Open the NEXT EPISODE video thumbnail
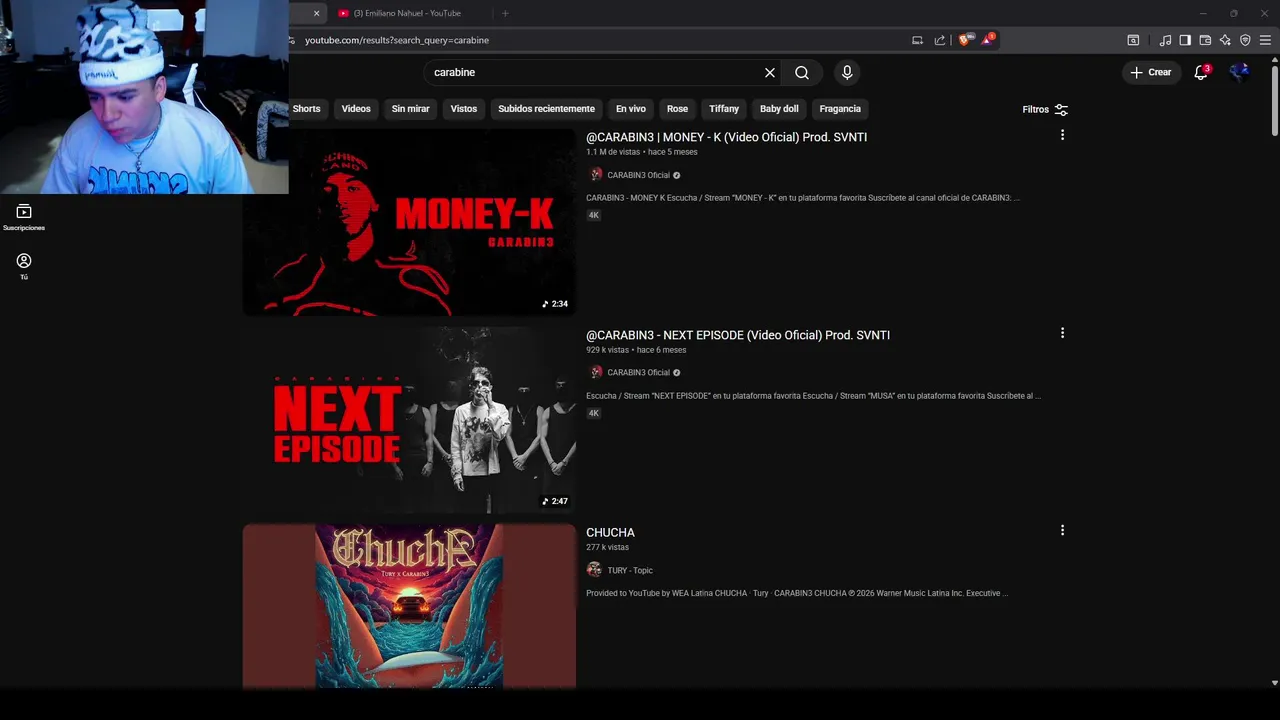Image resolution: width=1280 pixels, height=720 pixels. pyautogui.click(x=409, y=420)
